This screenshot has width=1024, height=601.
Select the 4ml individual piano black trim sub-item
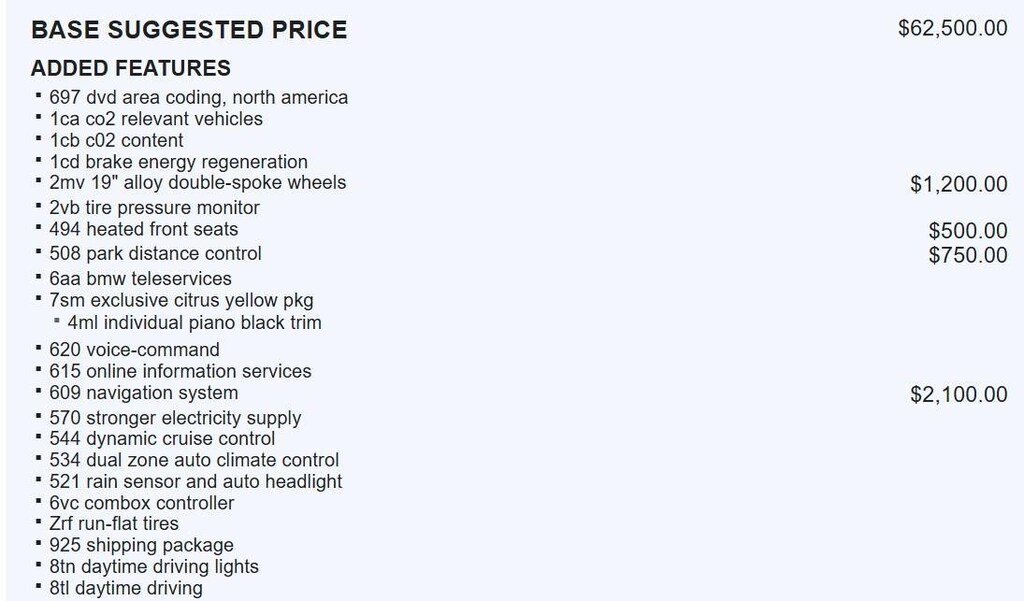click(194, 323)
